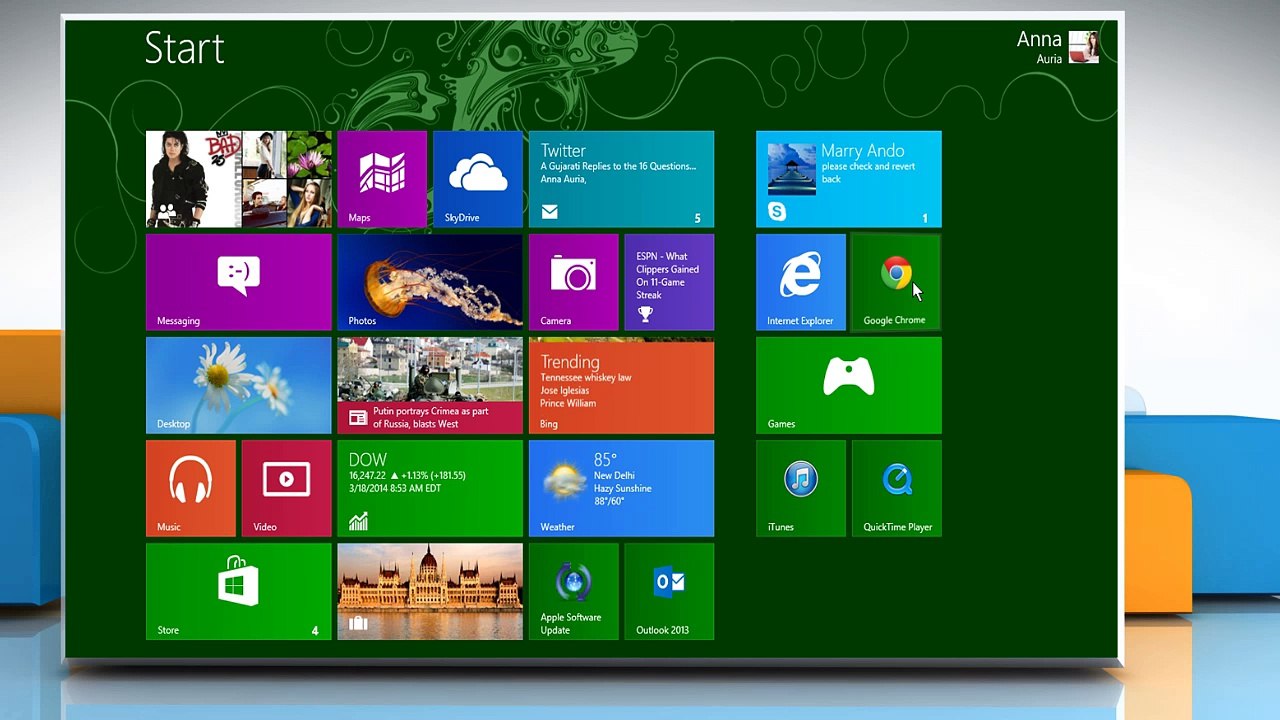Open the Weather tile for New Delhi

(621, 488)
